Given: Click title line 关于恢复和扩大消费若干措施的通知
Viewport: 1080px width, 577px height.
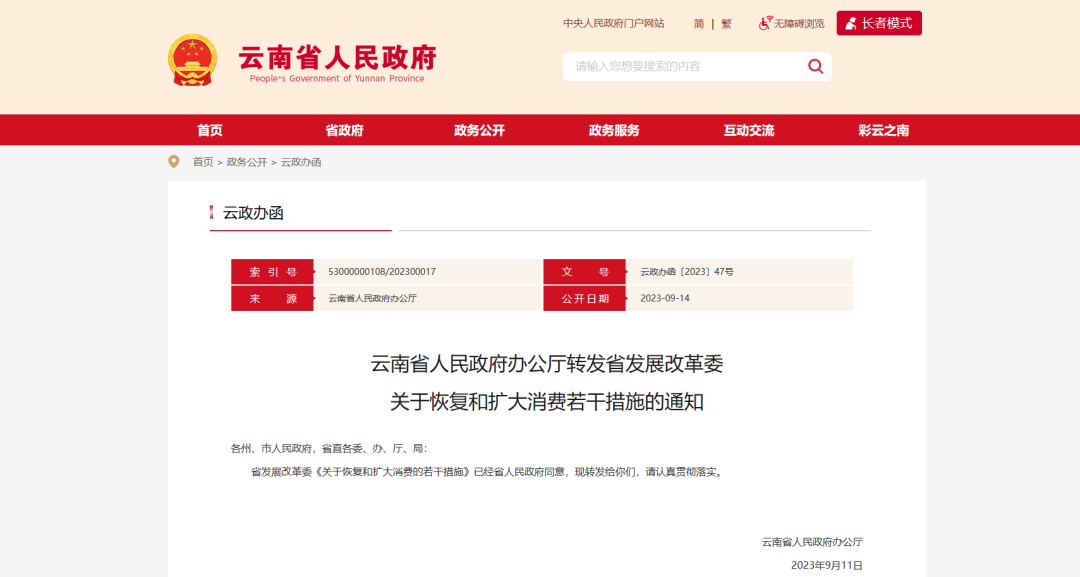Looking at the screenshot, I should point(547,401).
